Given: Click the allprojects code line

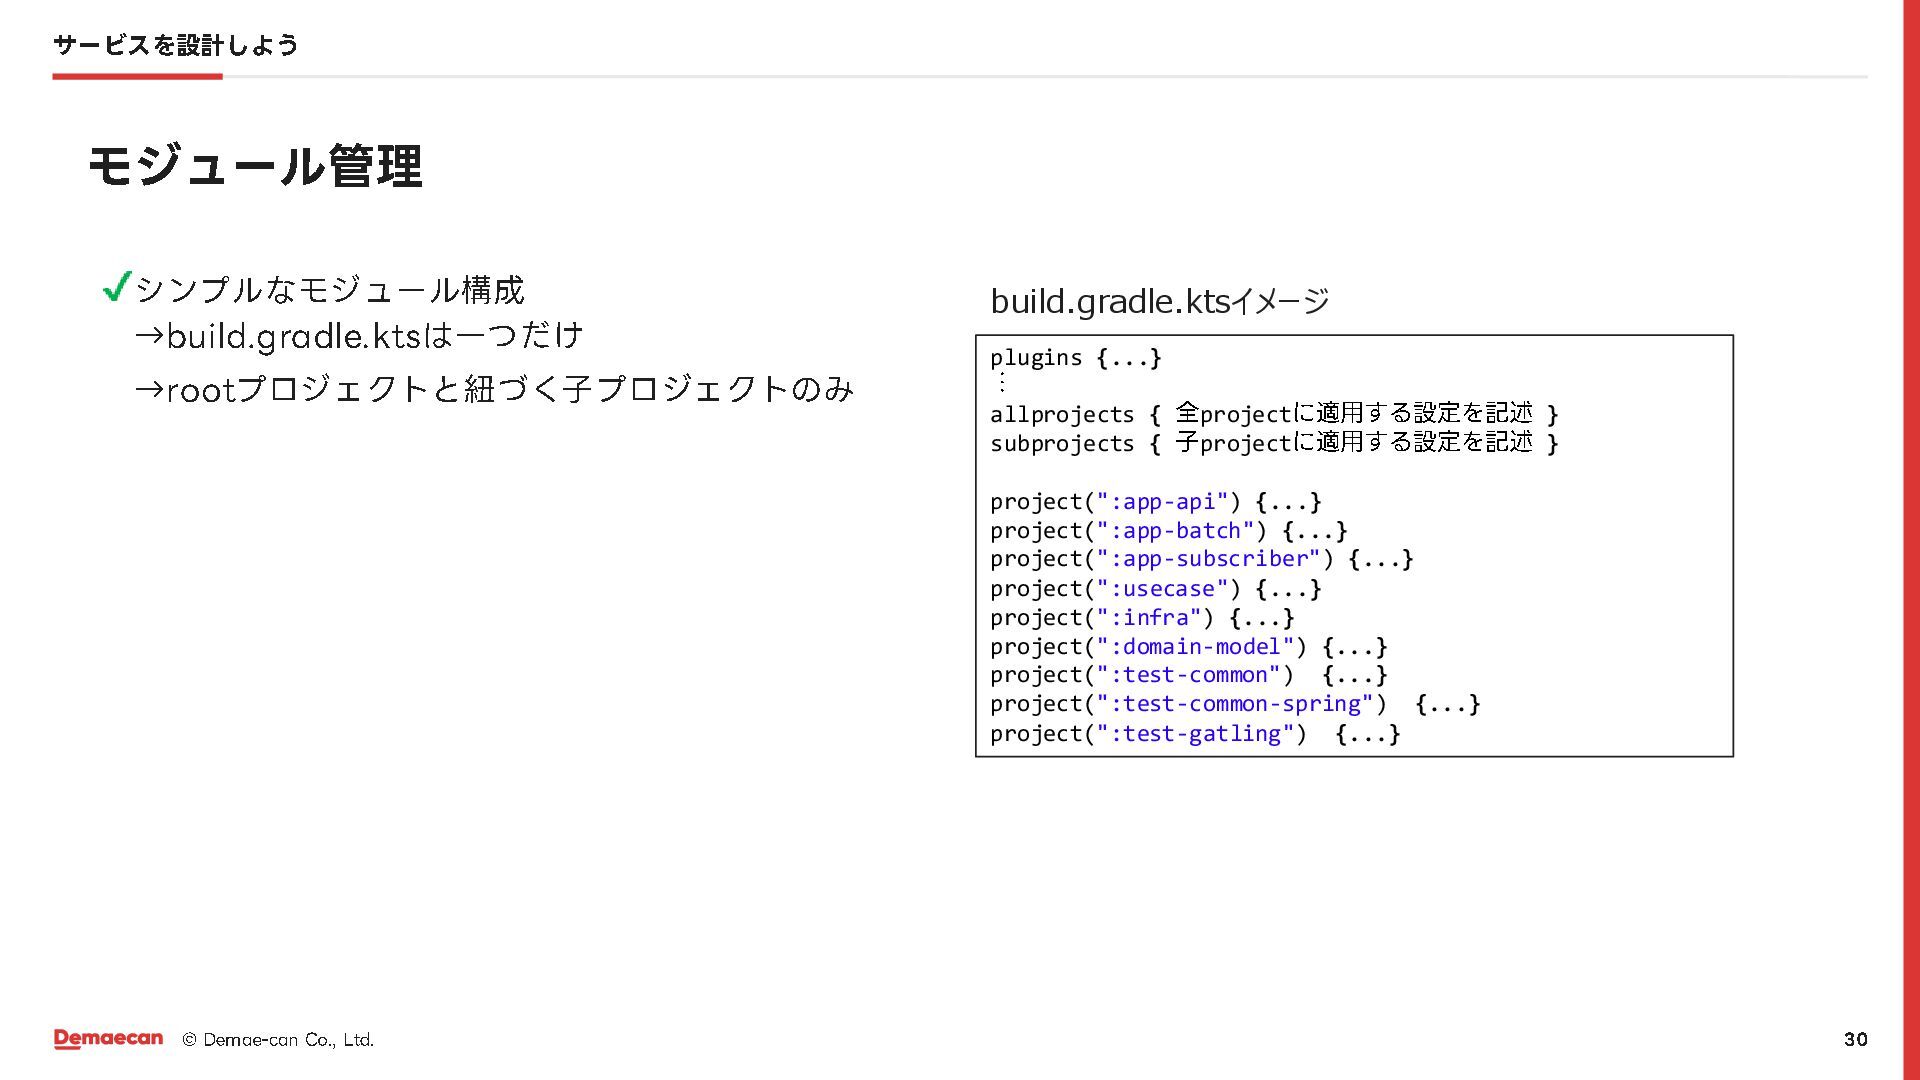Looking at the screenshot, I should [x=1273, y=414].
